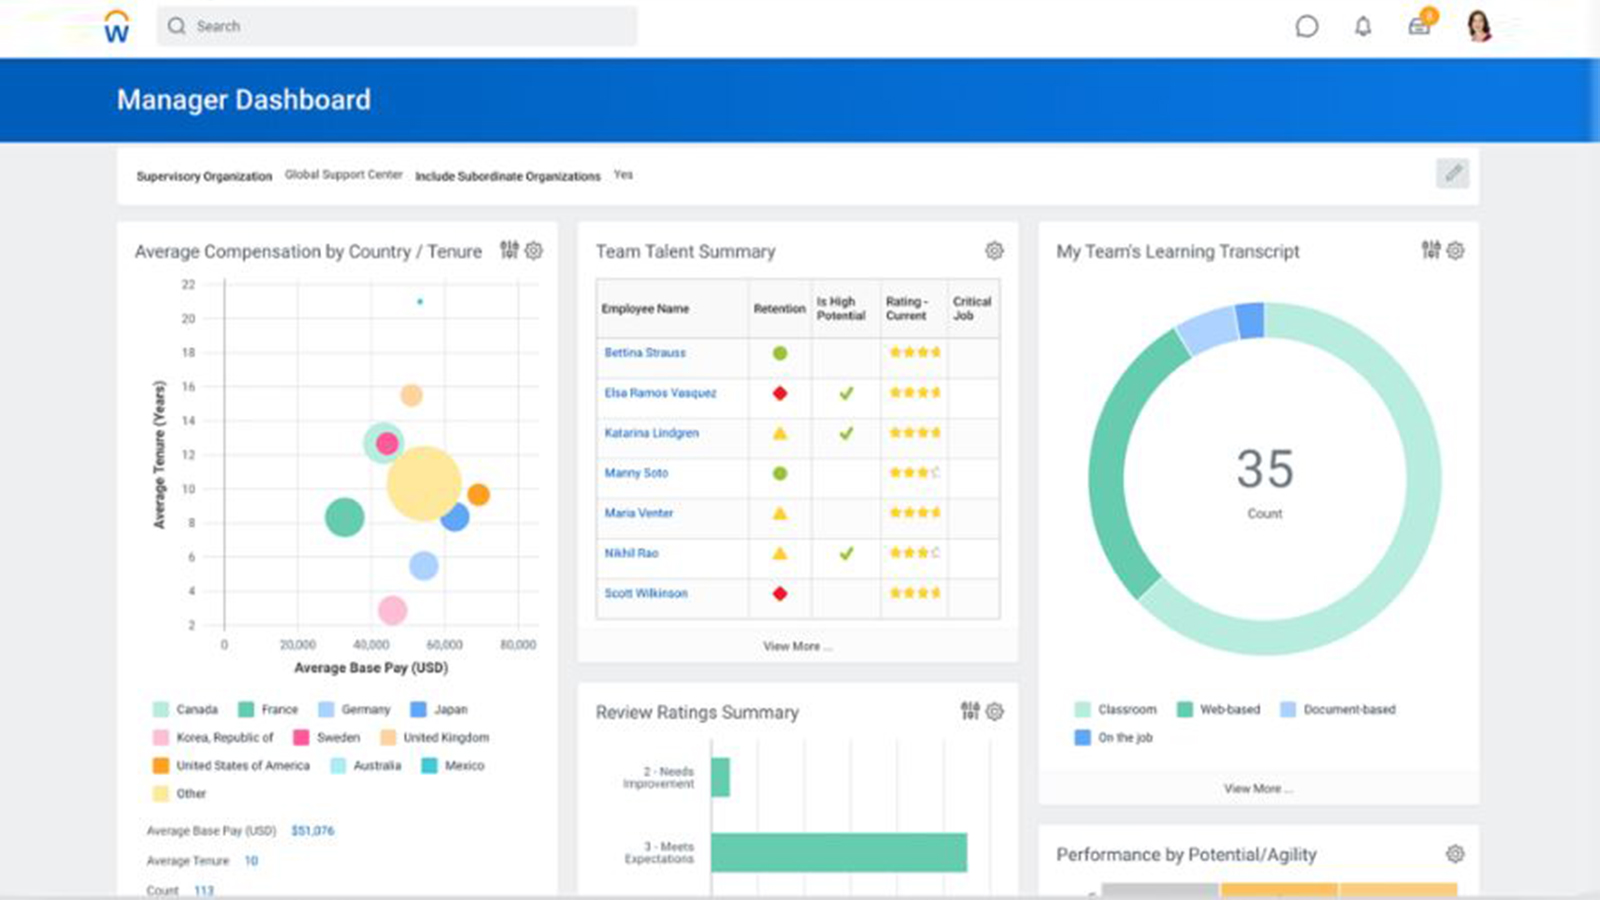
Task: Expand gear options for Average Compensation panel
Action: click(x=534, y=250)
